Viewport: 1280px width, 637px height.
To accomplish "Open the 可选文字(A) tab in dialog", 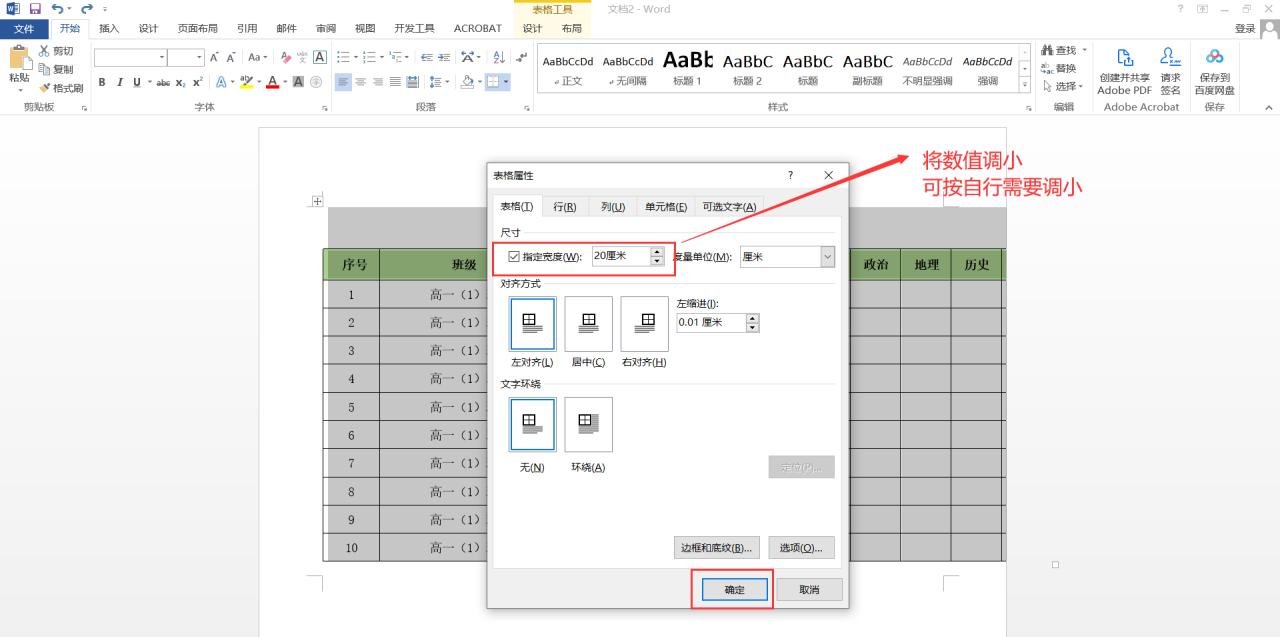I will pos(728,207).
